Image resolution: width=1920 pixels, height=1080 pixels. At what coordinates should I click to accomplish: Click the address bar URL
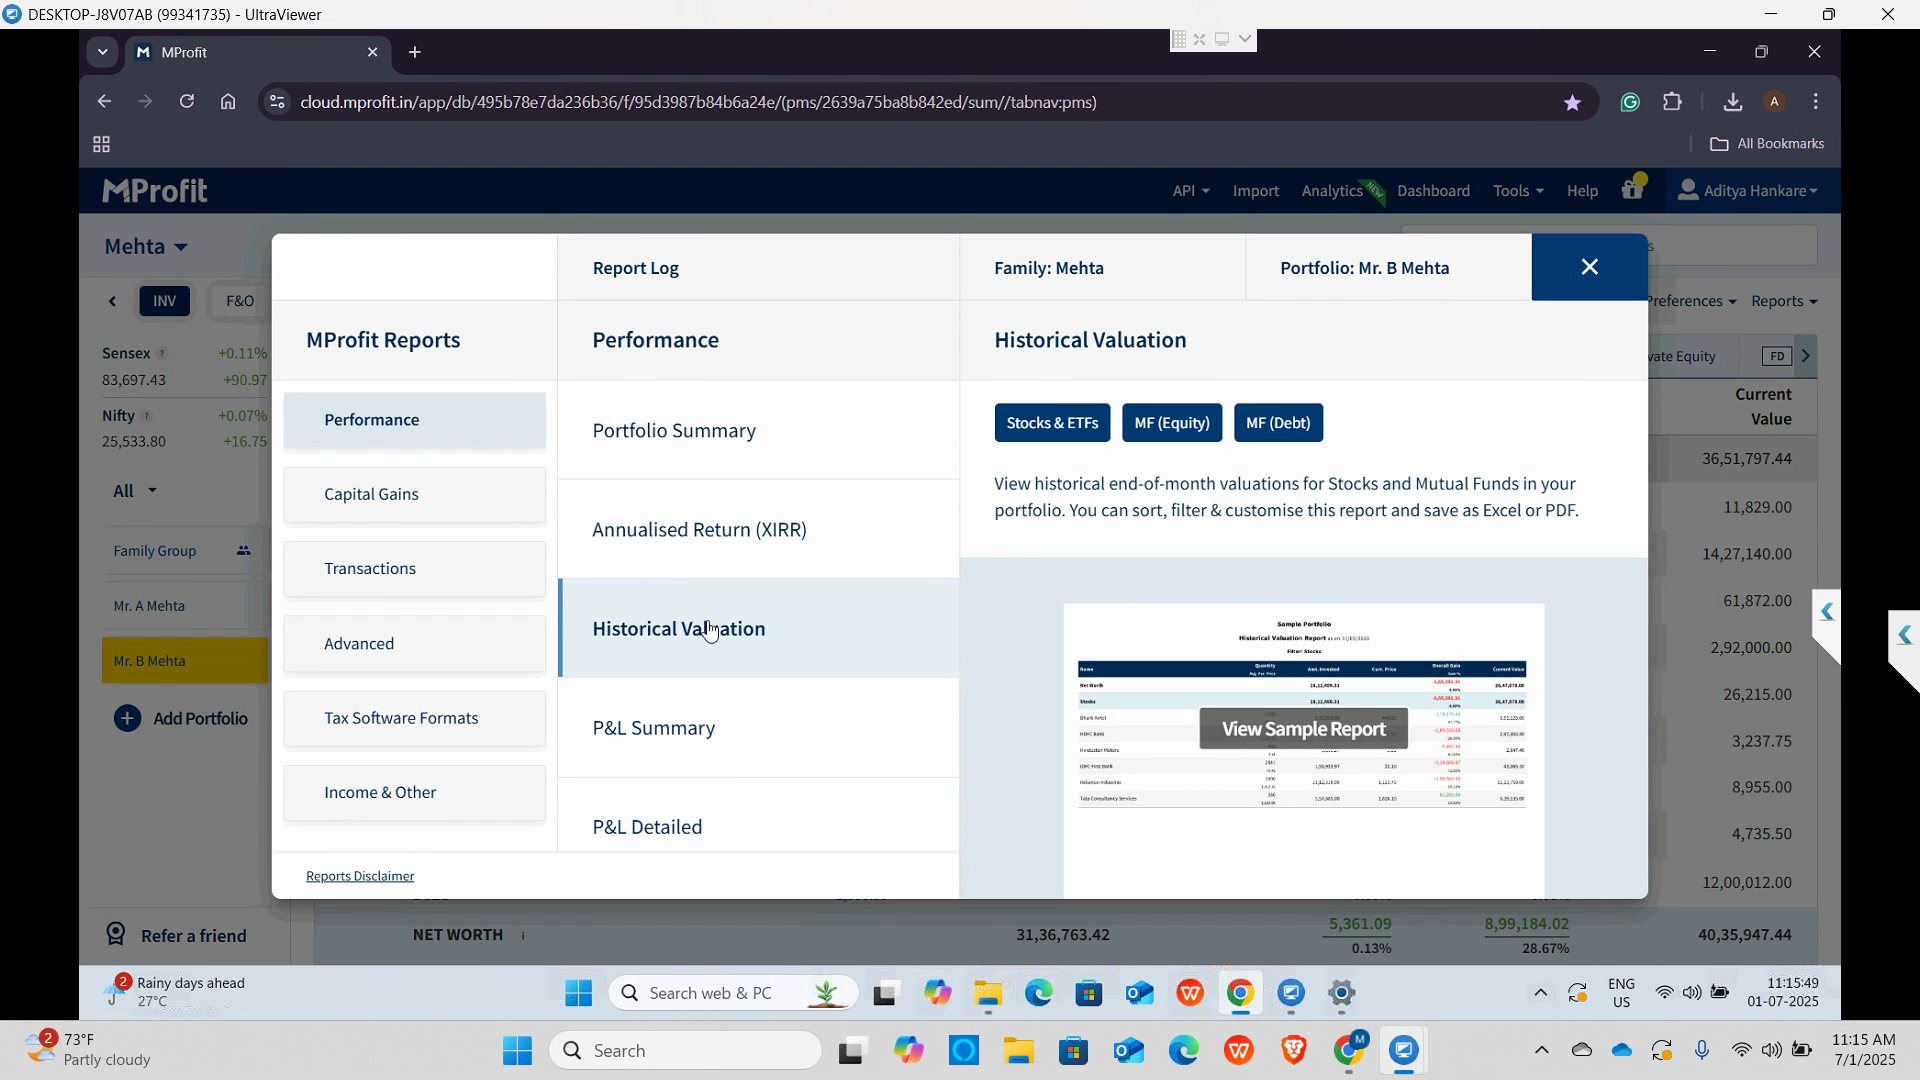click(x=698, y=102)
